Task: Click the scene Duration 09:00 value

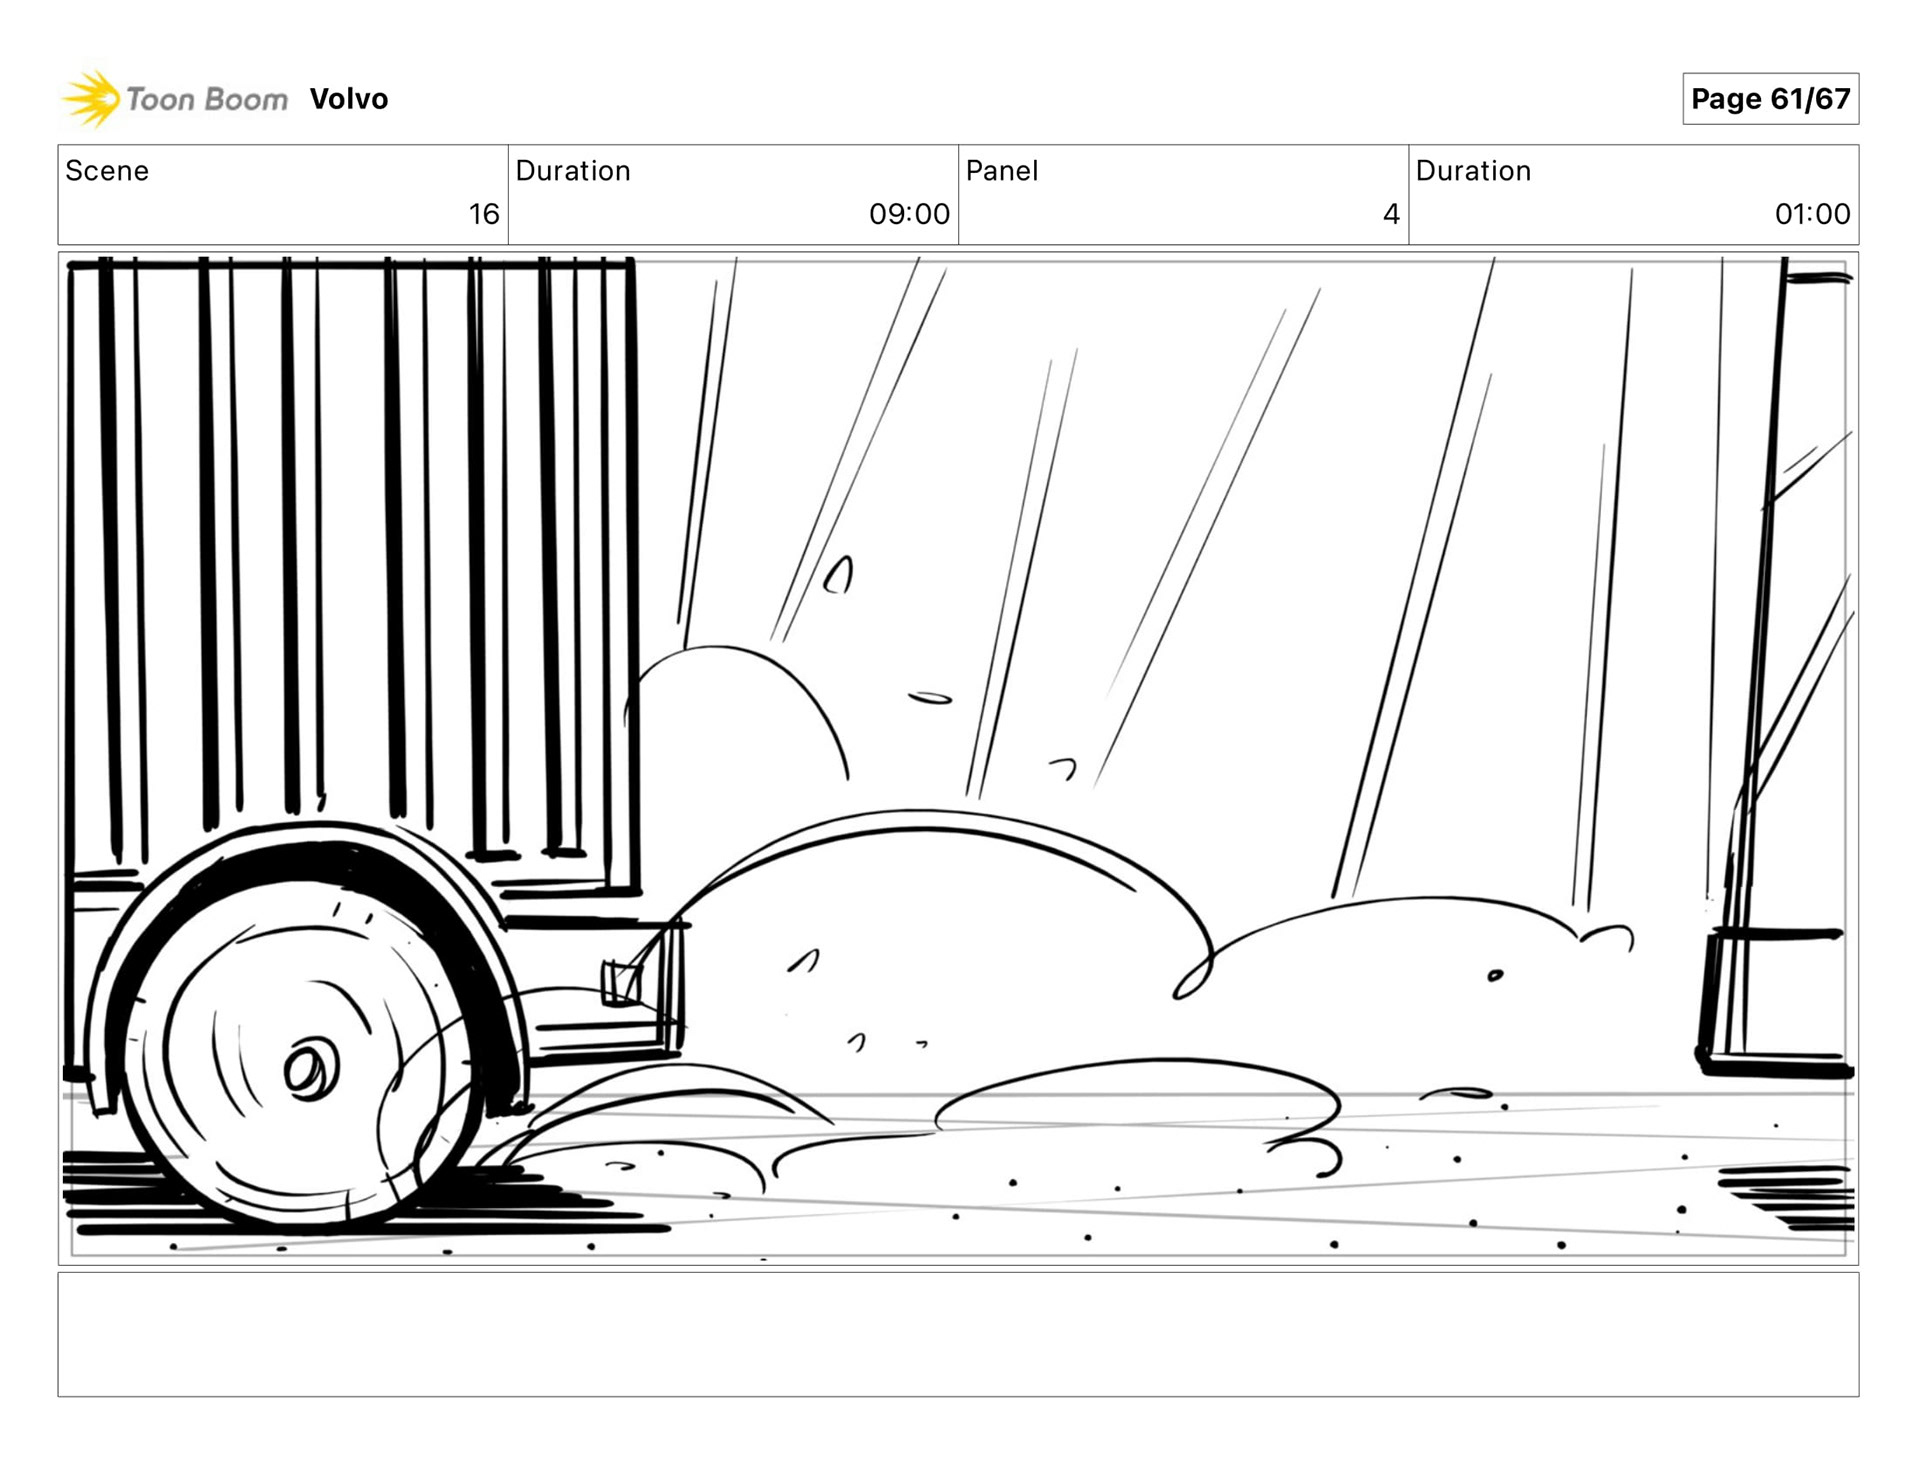Action: pyautogui.click(x=908, y=214)
